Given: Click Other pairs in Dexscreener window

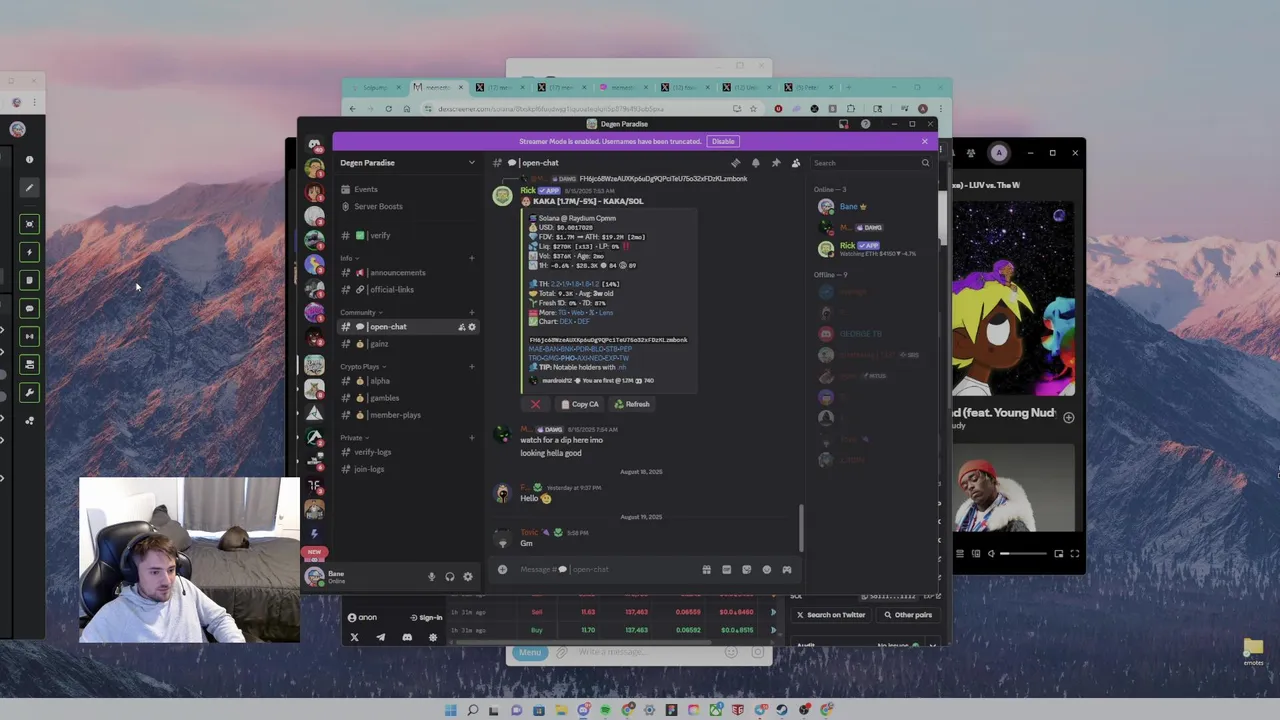Looking at the screenshot, I should coord(907,615).
